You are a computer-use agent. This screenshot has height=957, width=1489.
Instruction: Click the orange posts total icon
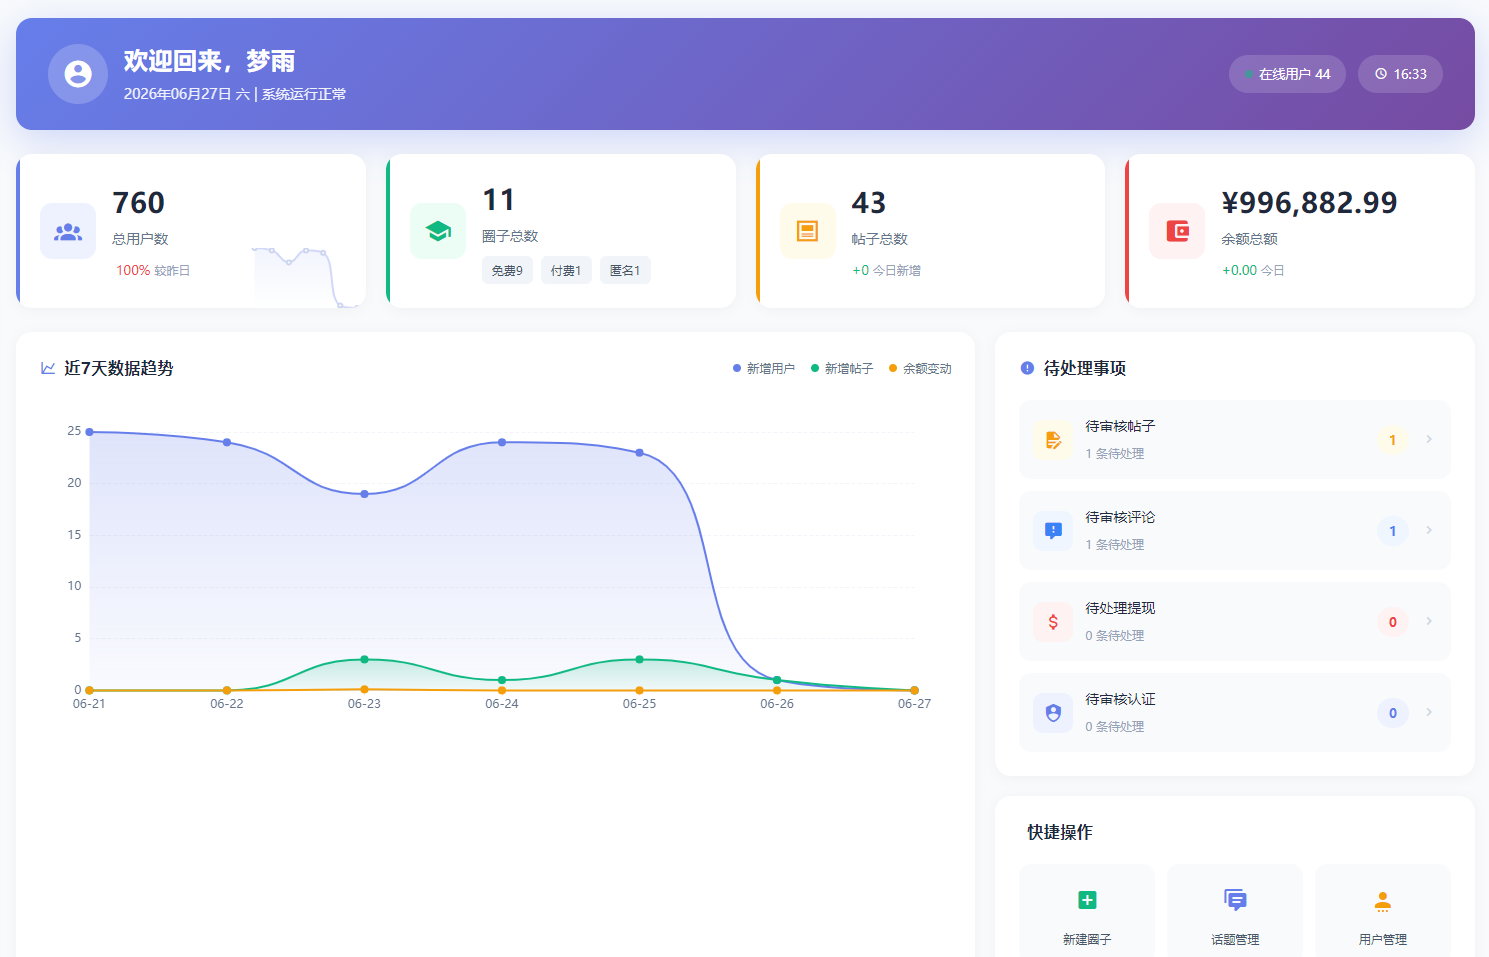point(808,231)
